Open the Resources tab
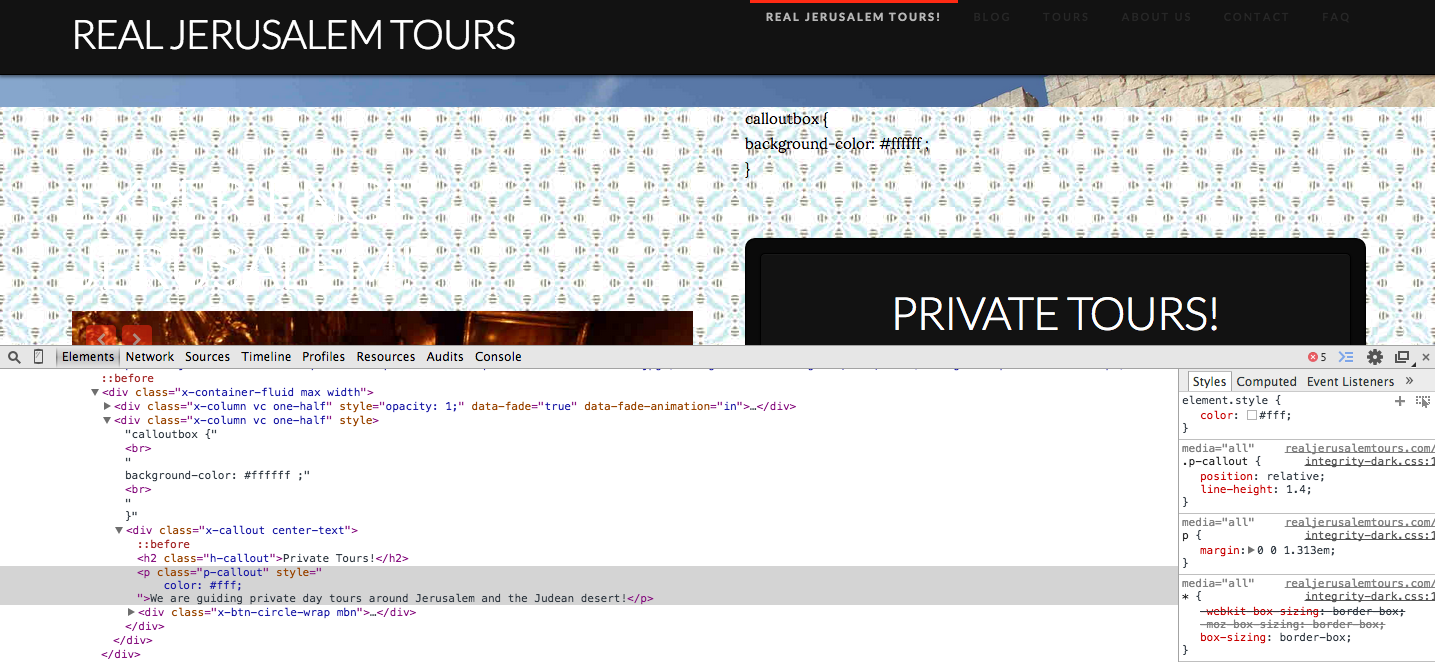1435x662 pixels. click(386, 357)
